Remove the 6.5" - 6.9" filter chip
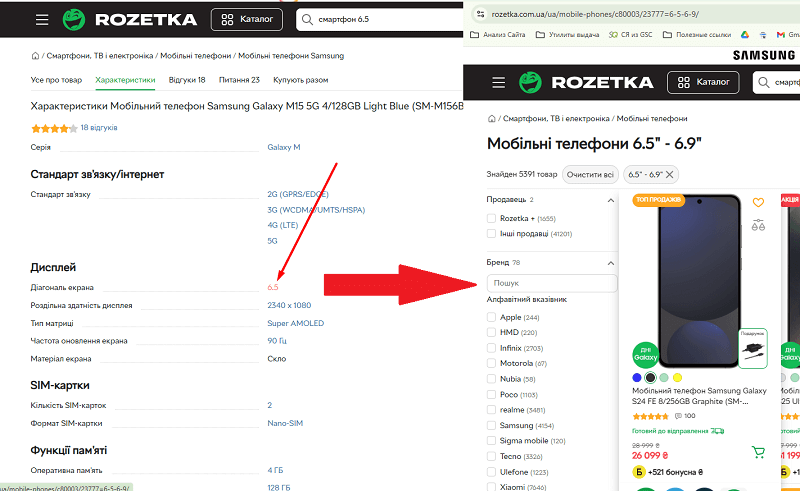Screen dimensions: 800x491 669,175
